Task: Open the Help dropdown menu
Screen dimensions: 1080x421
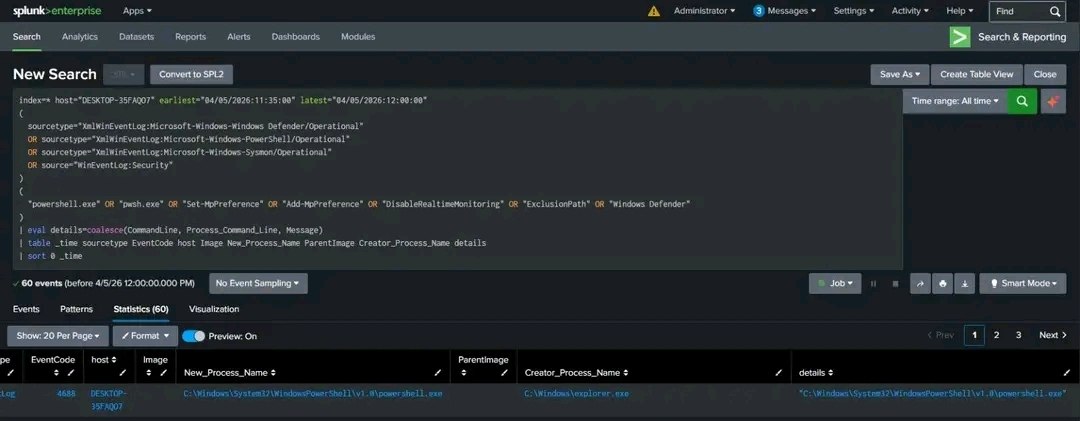Action: point(959,11)
